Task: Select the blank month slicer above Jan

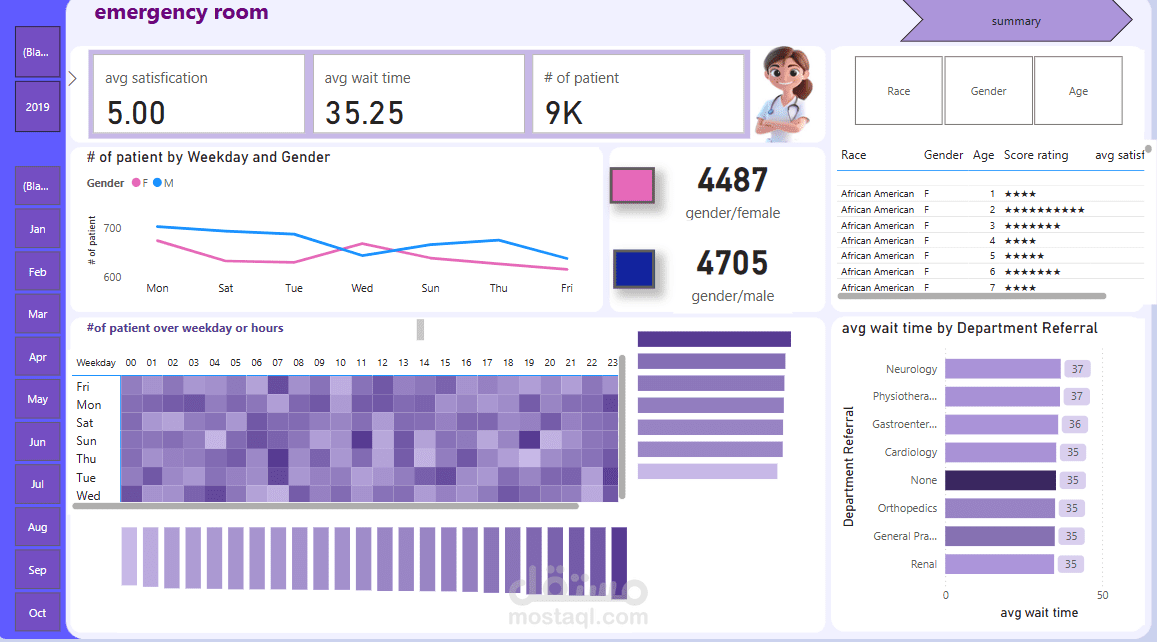Action: 38,186
